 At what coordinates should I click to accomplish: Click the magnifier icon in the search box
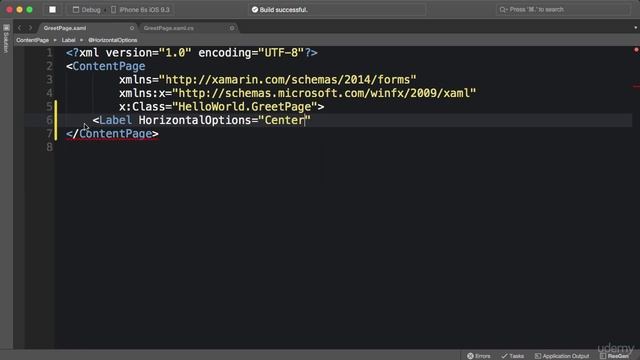[503, 9]
